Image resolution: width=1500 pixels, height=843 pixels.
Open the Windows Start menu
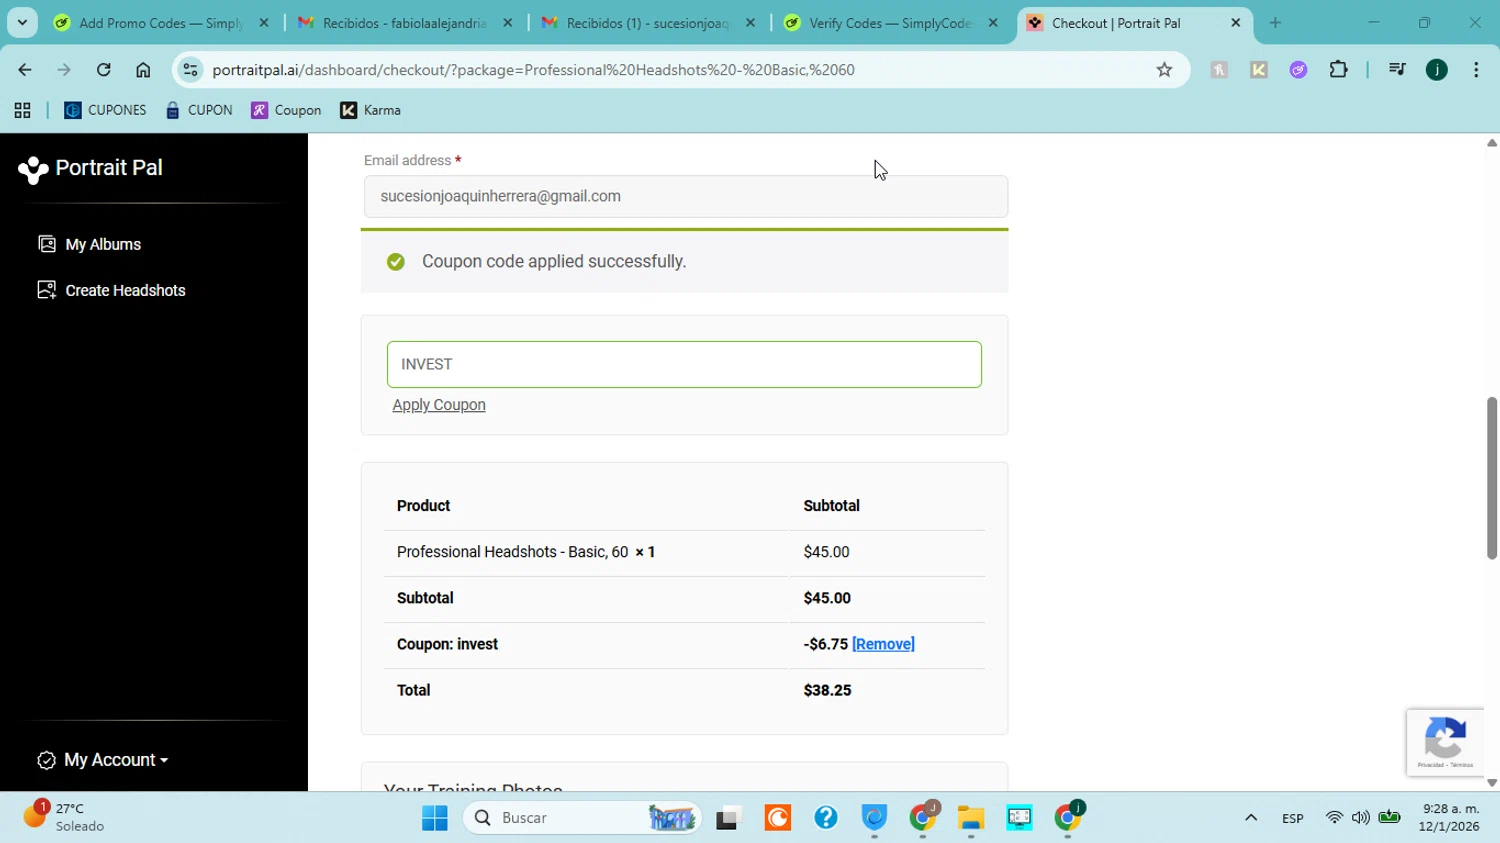tap(435, 818)
